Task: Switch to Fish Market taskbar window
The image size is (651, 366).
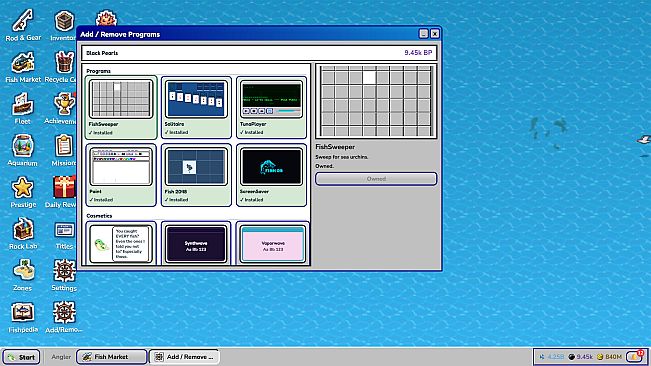Action: pos(112,357)
